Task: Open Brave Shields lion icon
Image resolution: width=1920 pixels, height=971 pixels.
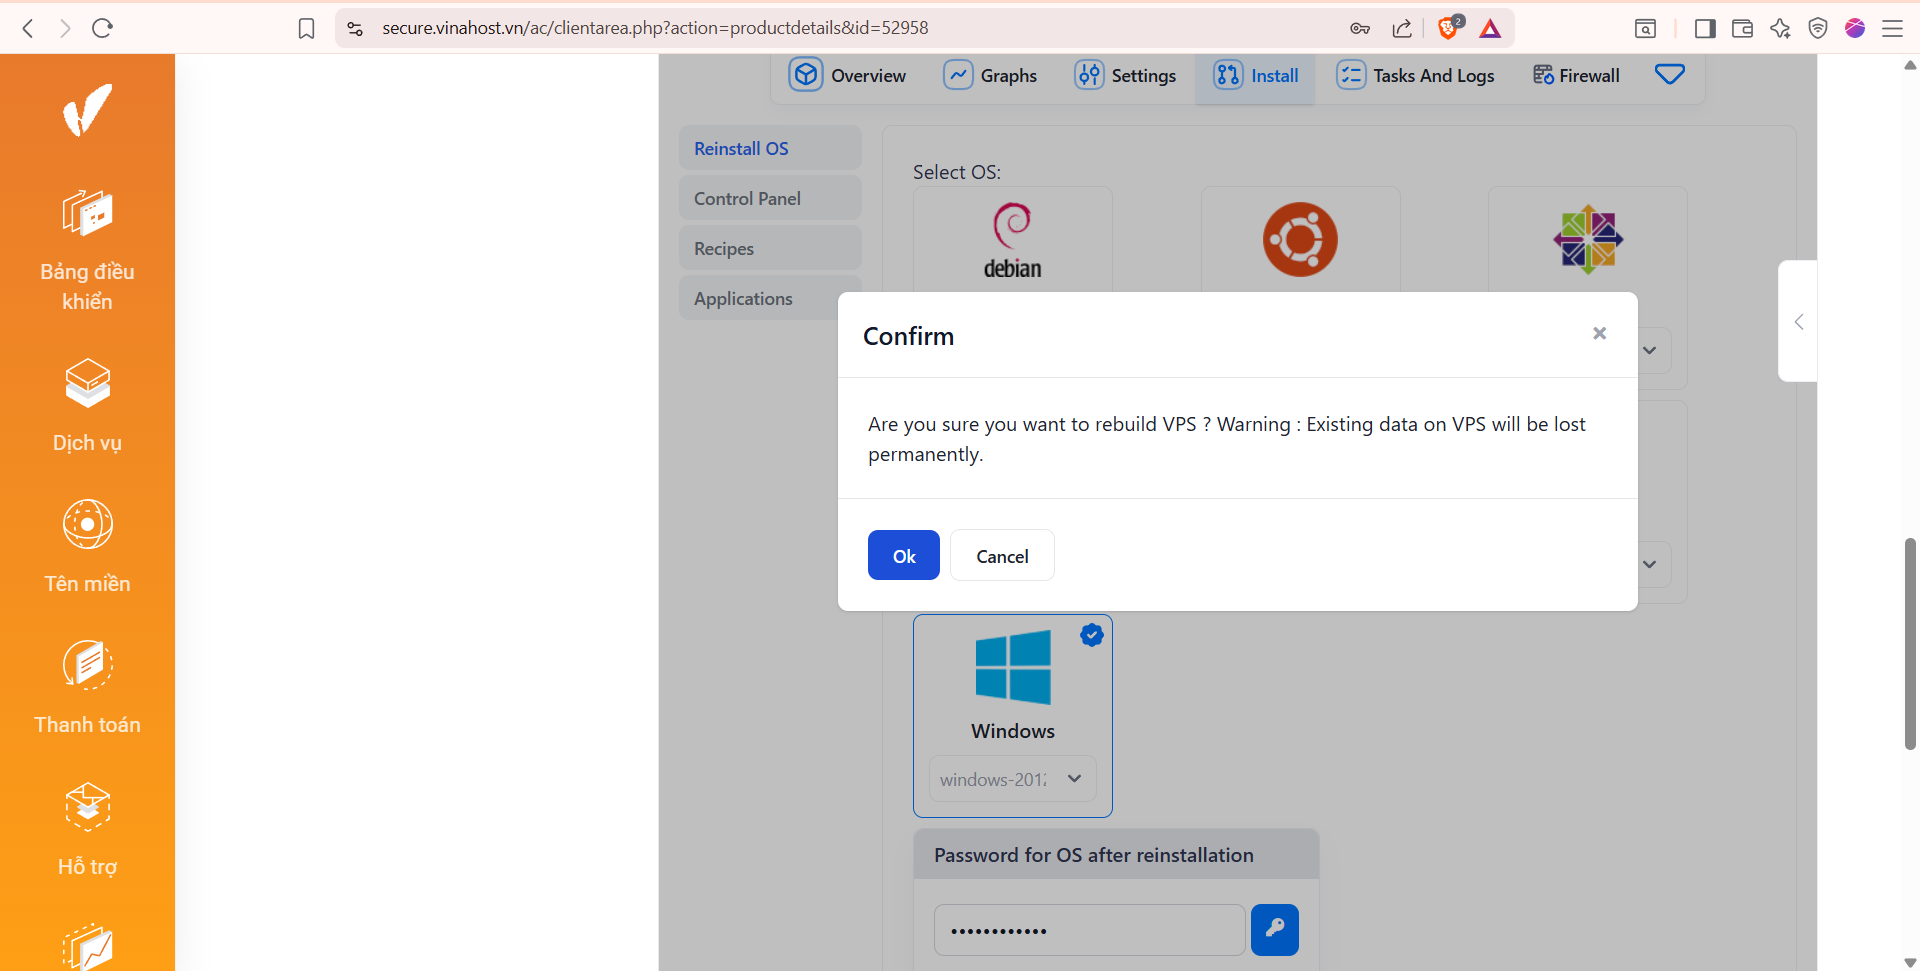Action: (x=1448, y=28)
